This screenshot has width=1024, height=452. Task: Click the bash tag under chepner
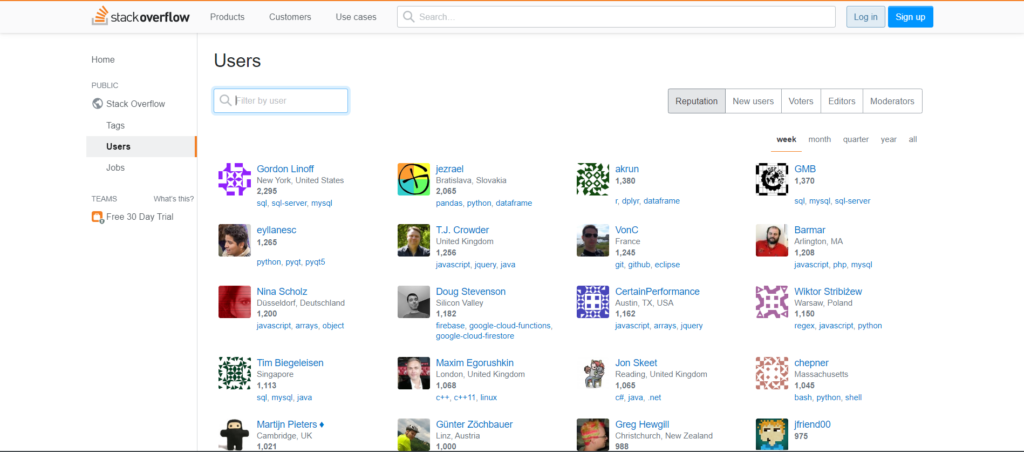[x=803, y=397]
